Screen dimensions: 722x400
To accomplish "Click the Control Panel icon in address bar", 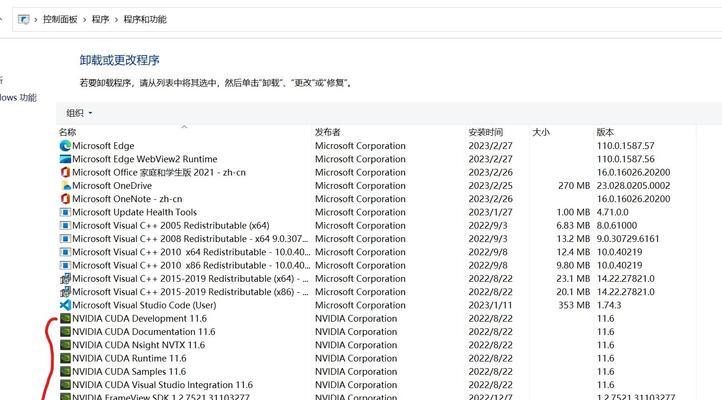I will pyautogui.click(x=23, y=19).
